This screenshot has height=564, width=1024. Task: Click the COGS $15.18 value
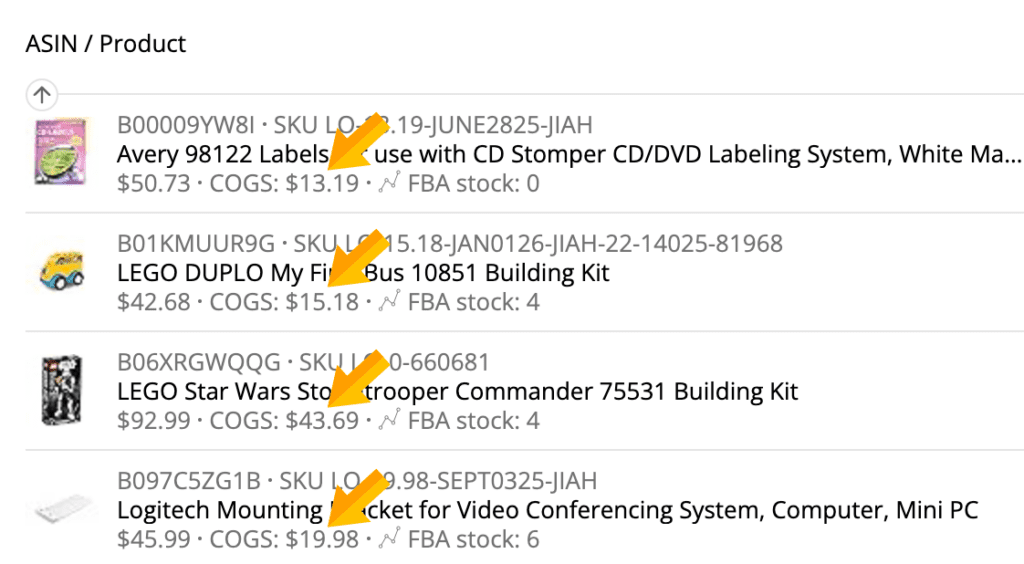pos(322,302)
